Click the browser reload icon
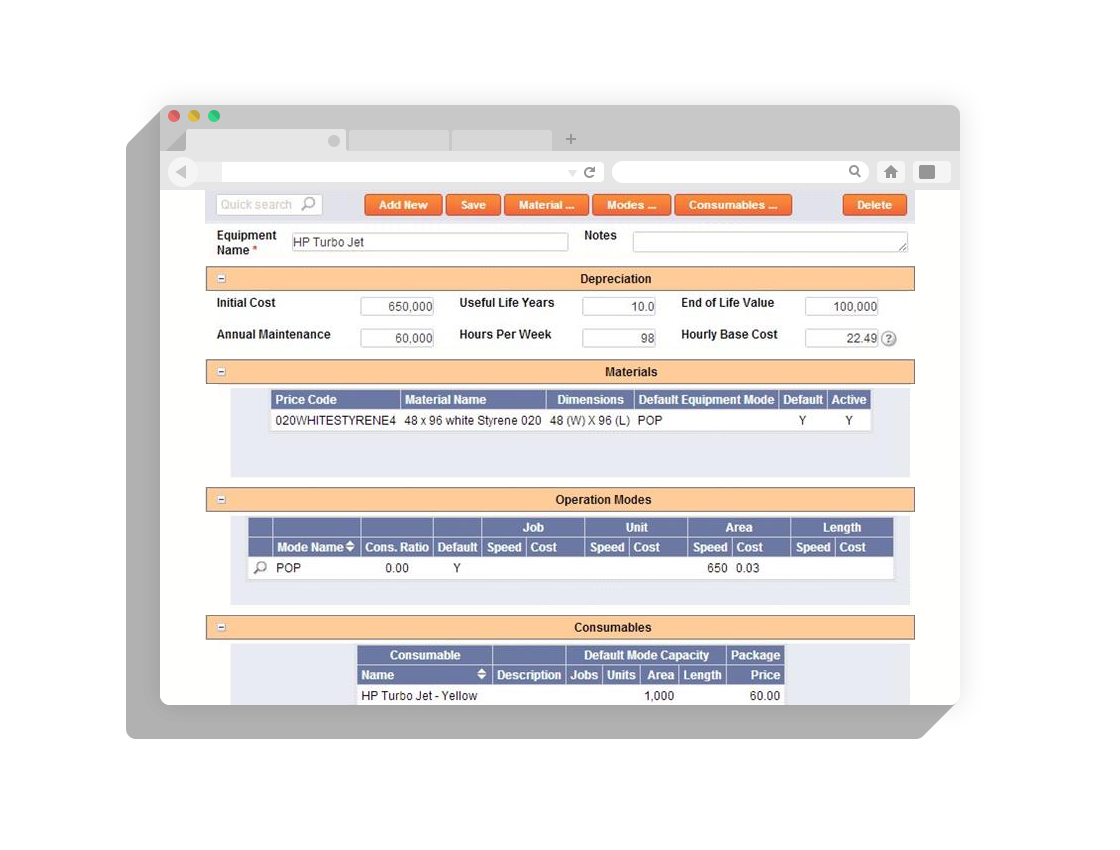Screen dimensions: 1120x850 589,172
